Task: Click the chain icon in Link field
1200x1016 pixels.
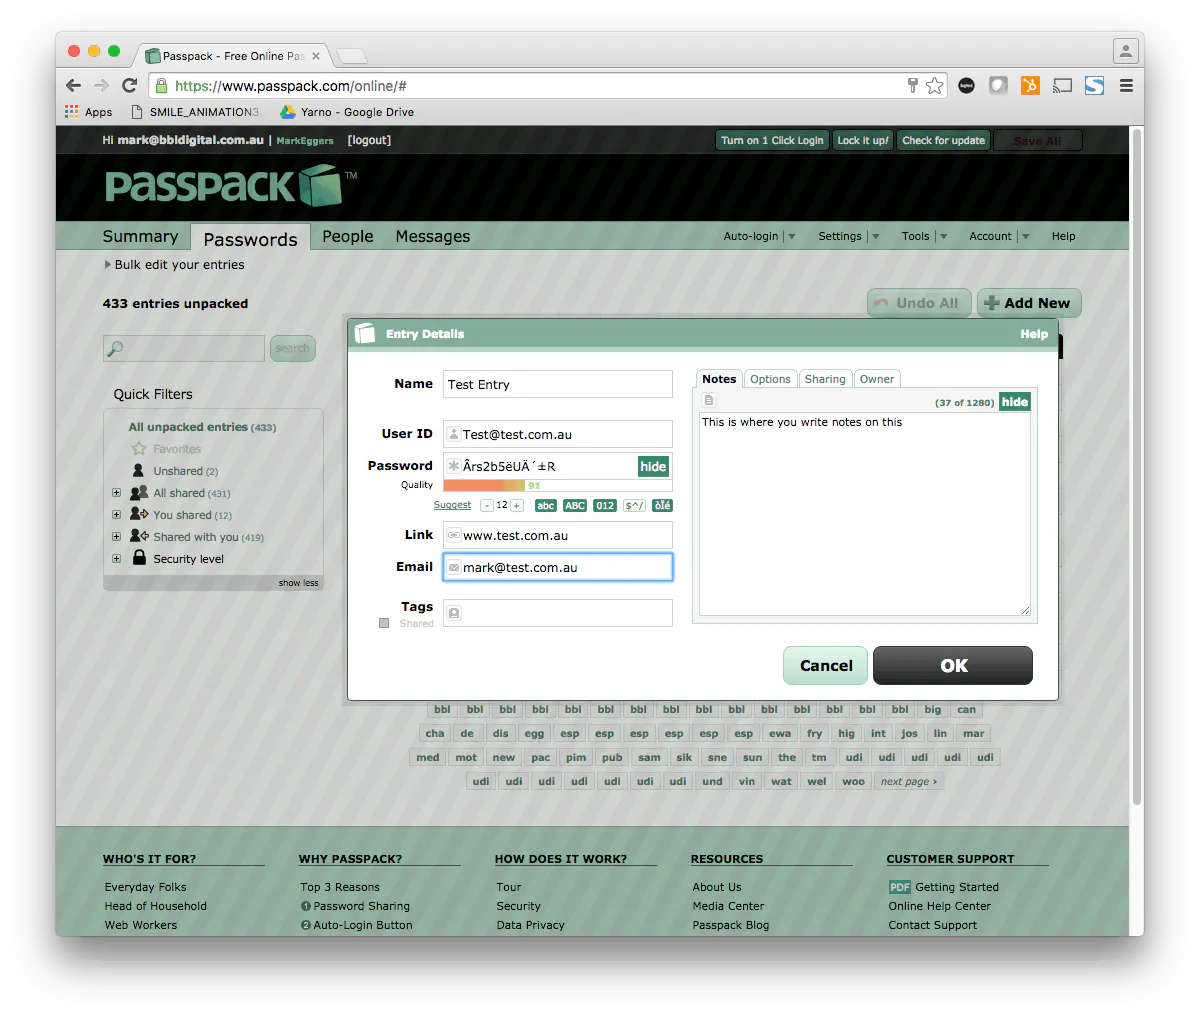Action: (453, 535)
